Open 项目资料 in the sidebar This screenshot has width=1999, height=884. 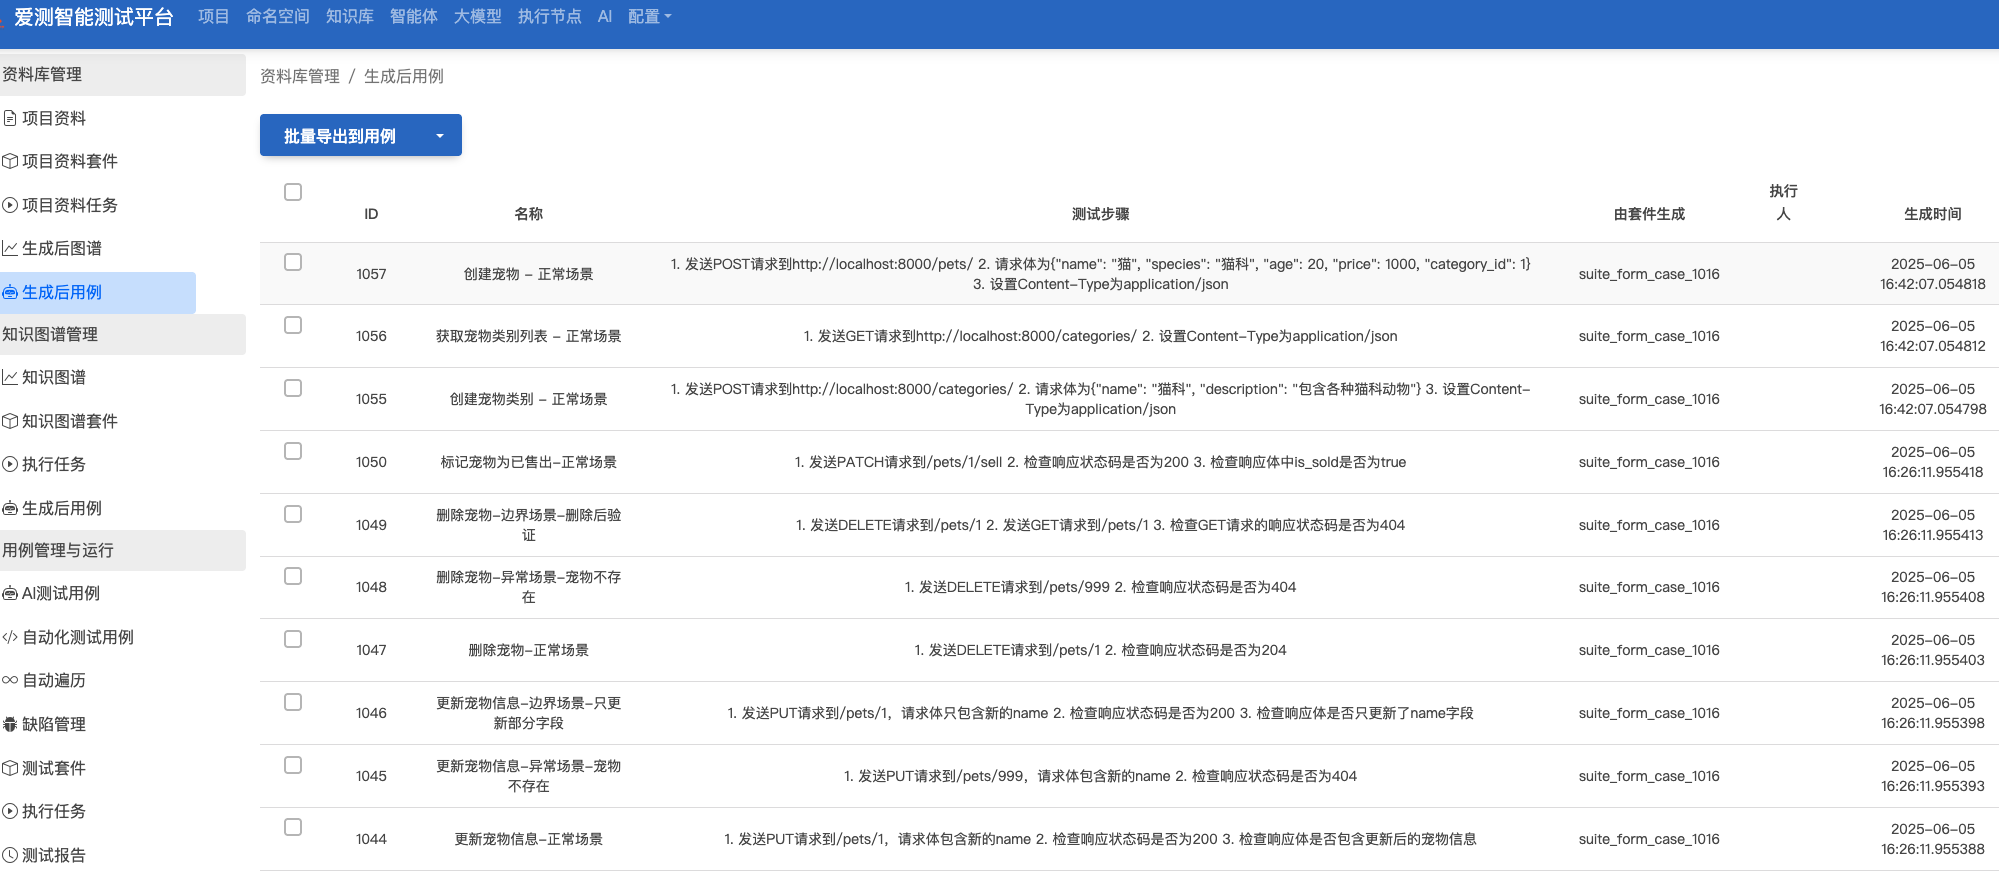[54, 118]
